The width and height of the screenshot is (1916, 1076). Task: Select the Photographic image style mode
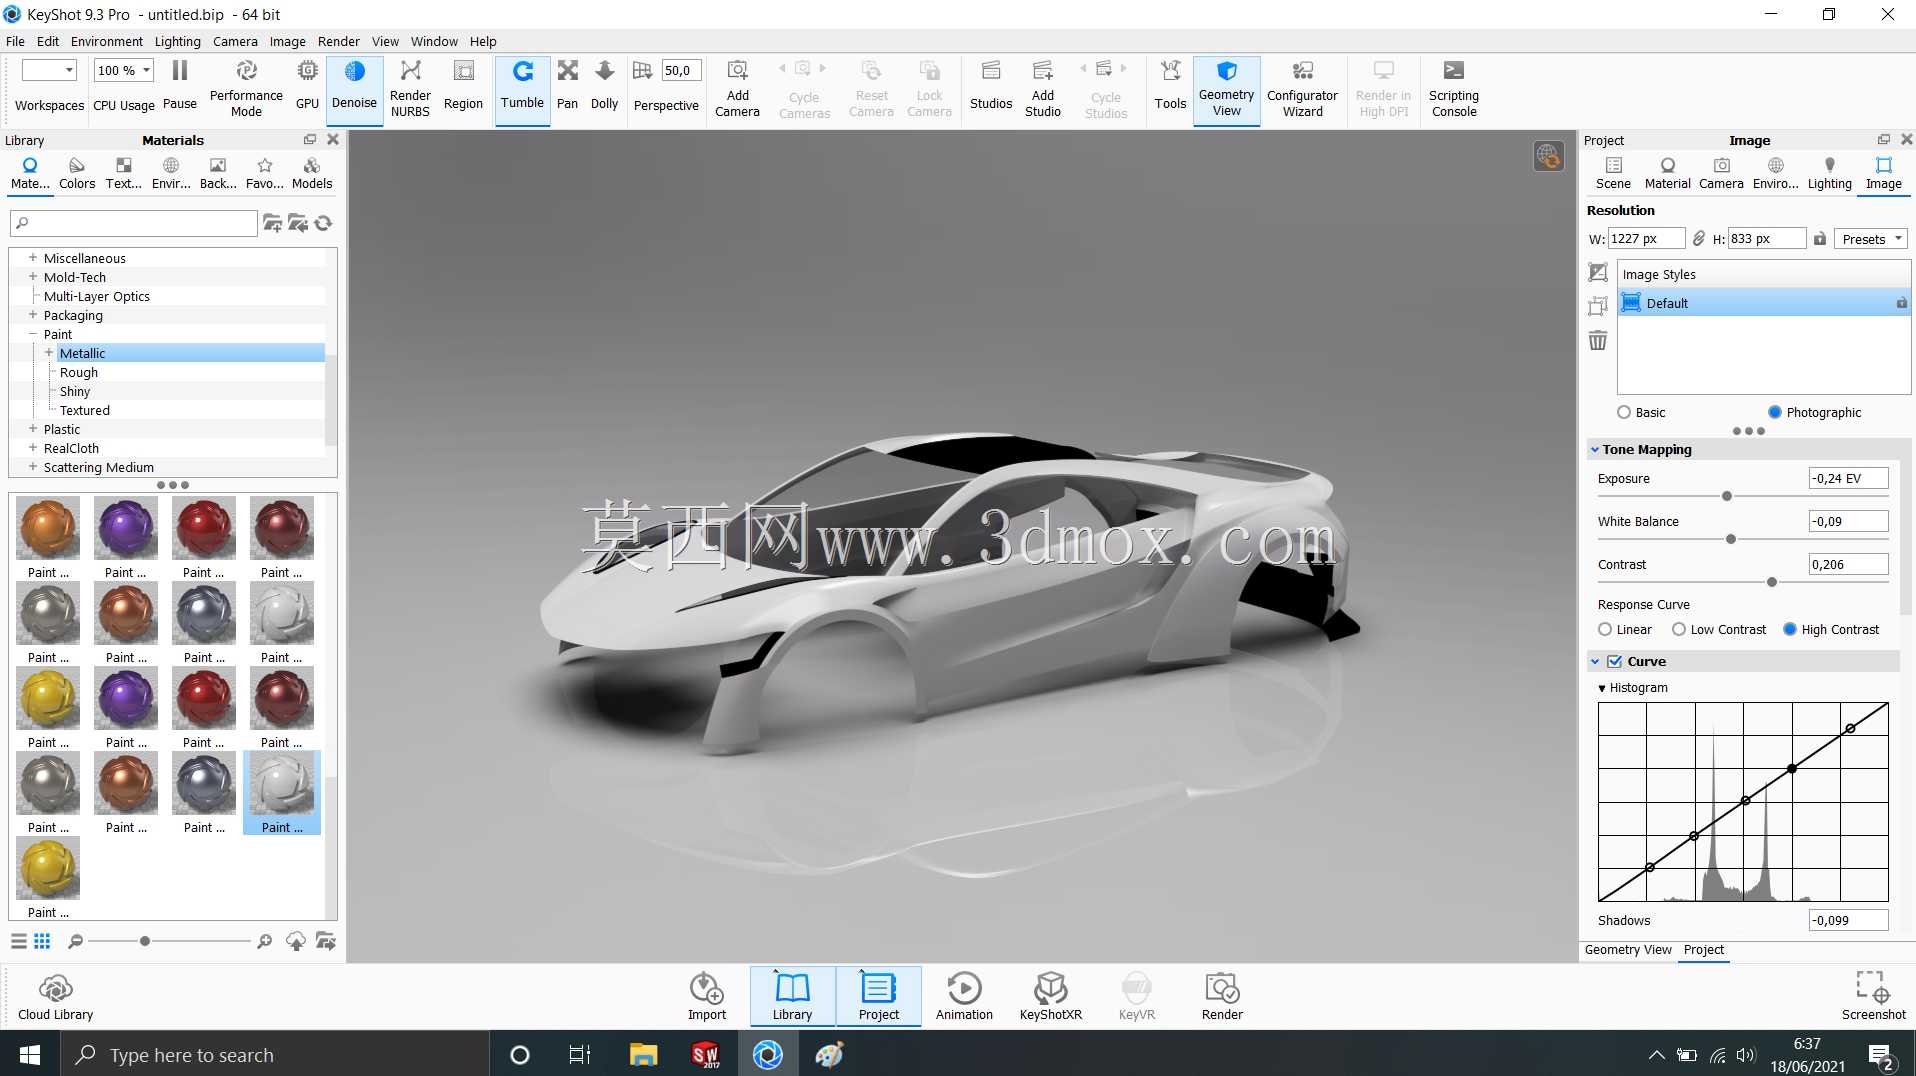tap(1775, 412)
